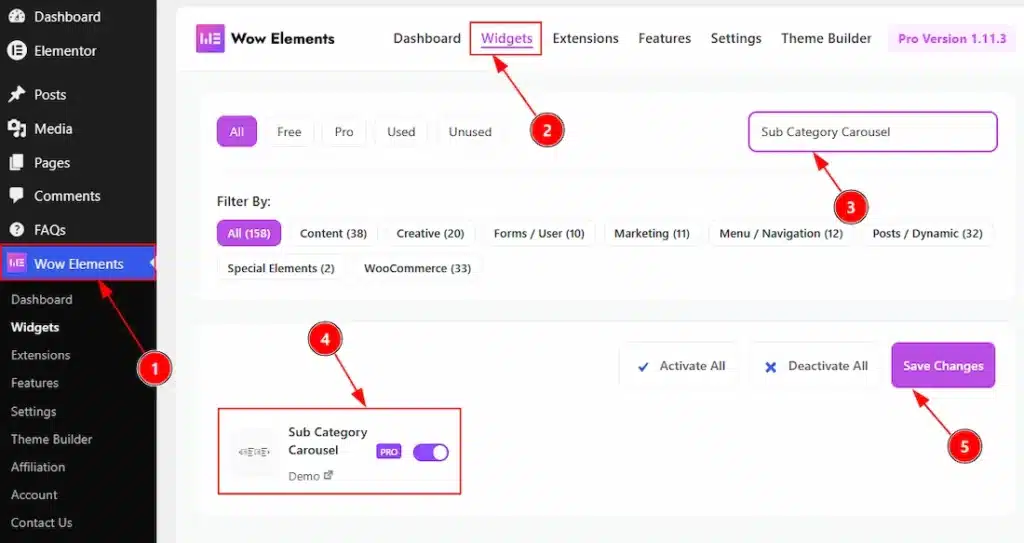This screenshot has height=543, width=1024.
Task: Click the Pro Version 1.11.3 badge
Action: coord(952,39)
